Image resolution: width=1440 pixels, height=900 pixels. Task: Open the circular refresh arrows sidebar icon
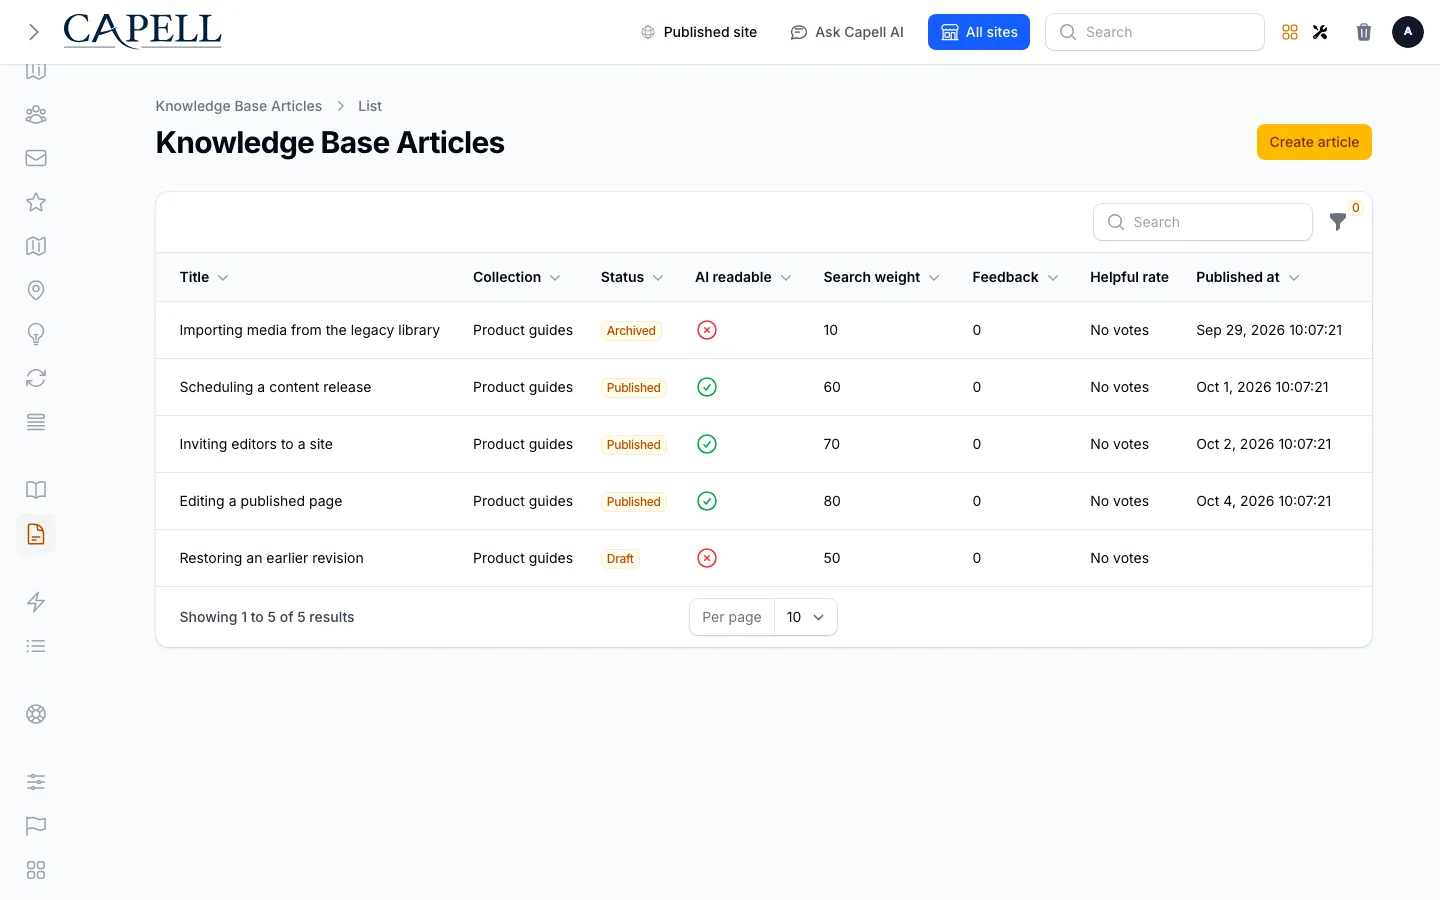pyautogui.click(x=36, y=378)
